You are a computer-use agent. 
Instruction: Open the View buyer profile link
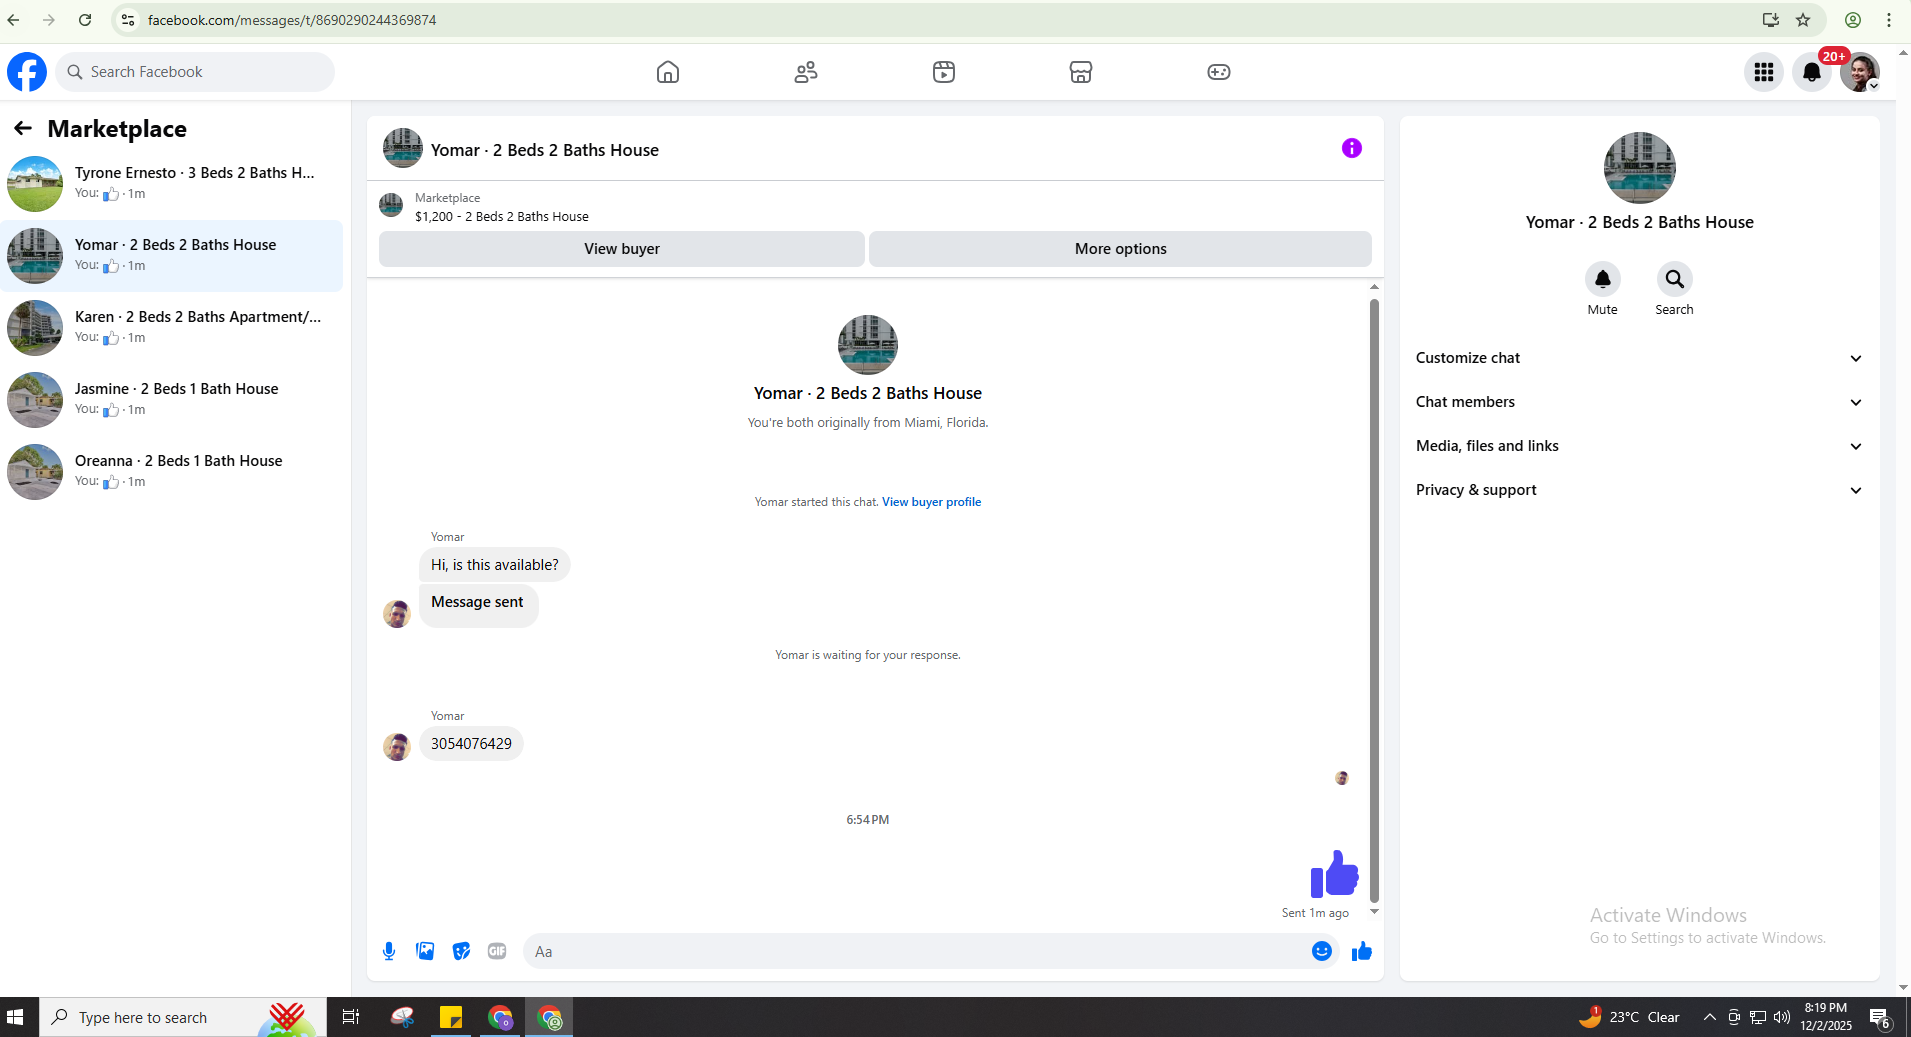point(931,502)
